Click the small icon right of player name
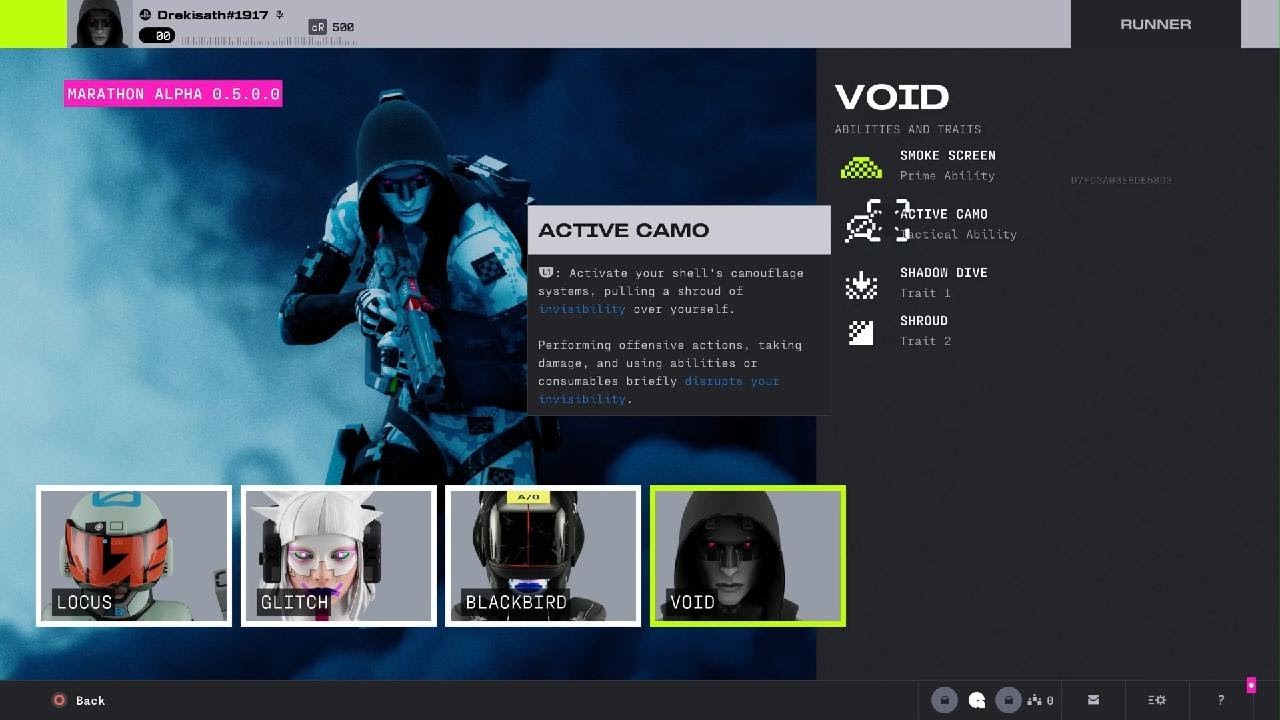This screenshot has width=1280, height=720. [280, 15]
